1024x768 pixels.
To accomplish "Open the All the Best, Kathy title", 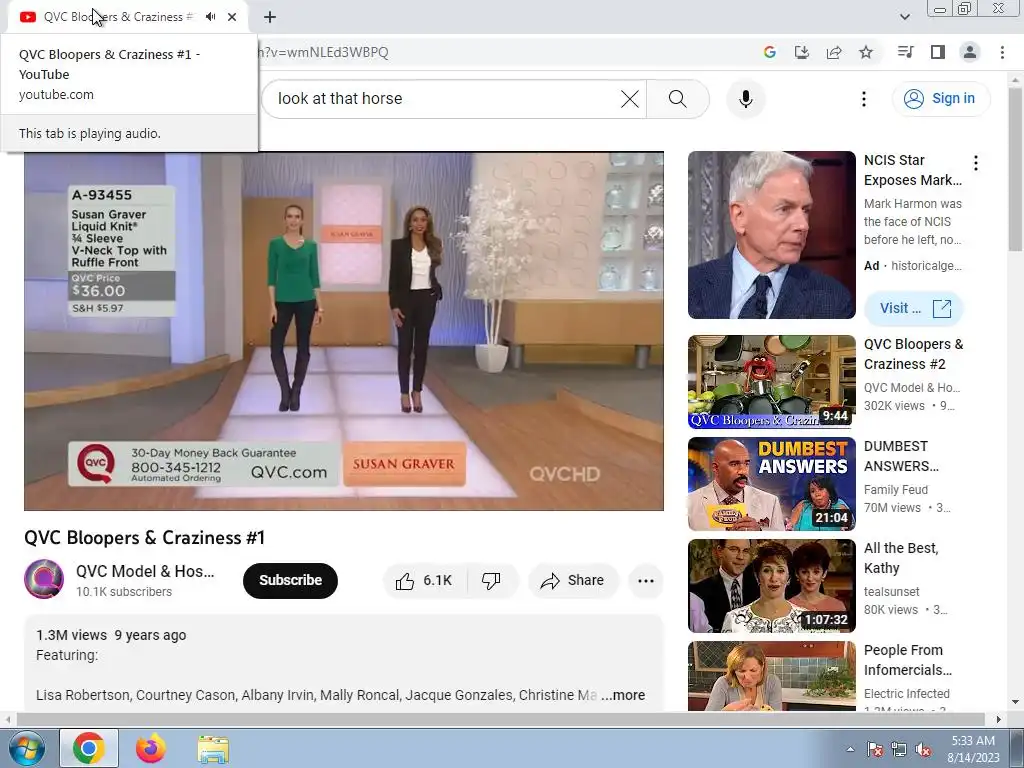I will click(x=901, y=558).
